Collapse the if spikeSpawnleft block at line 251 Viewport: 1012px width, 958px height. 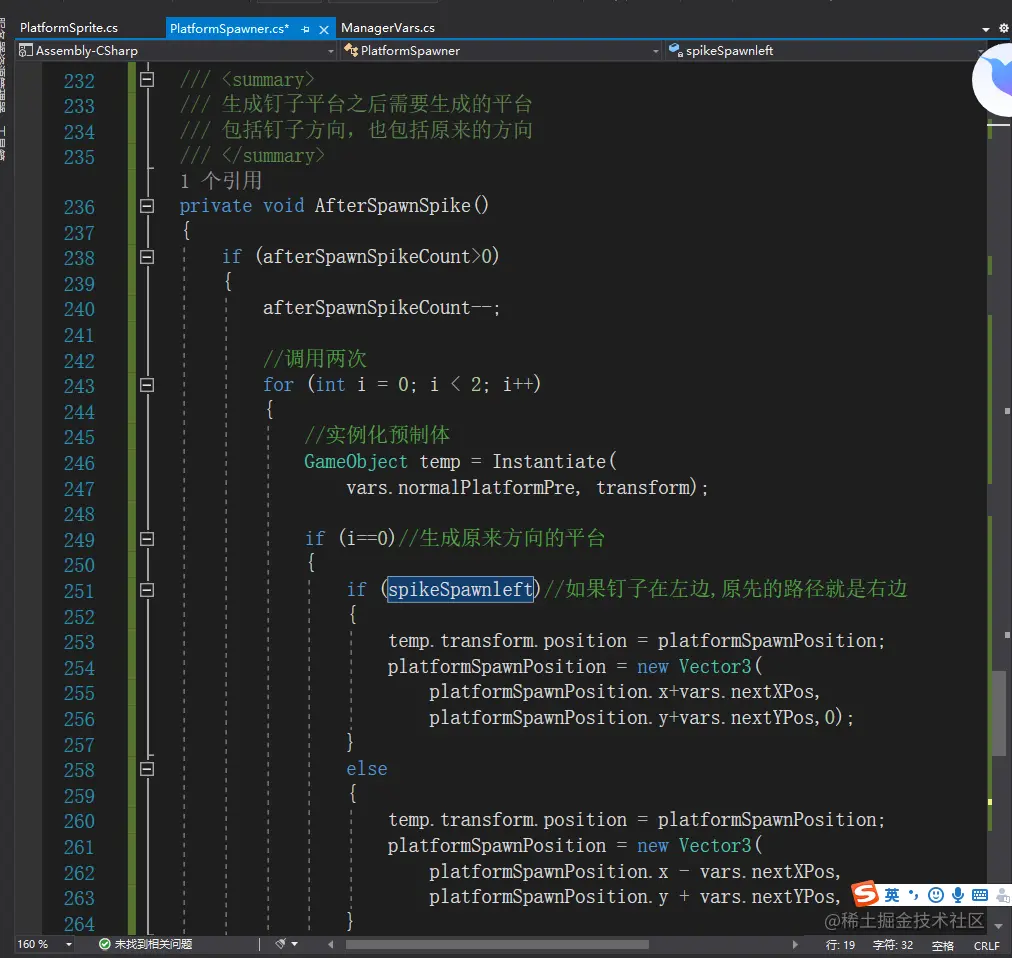(147, 590)
